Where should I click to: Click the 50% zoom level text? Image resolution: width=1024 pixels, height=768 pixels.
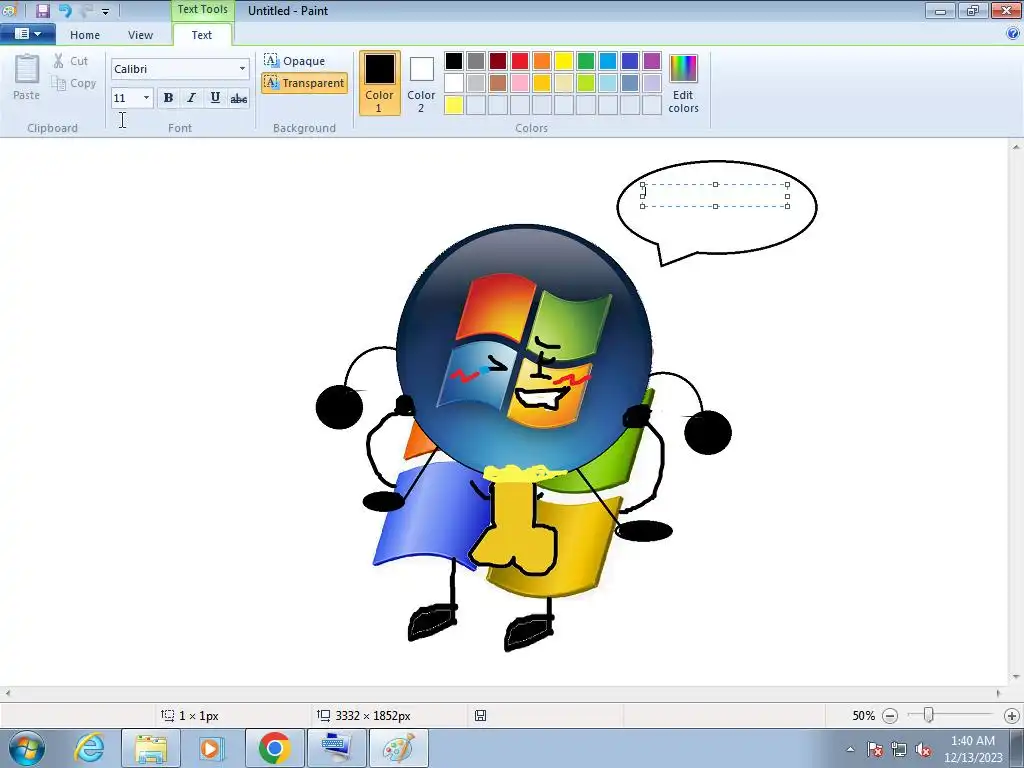point(863,716)
